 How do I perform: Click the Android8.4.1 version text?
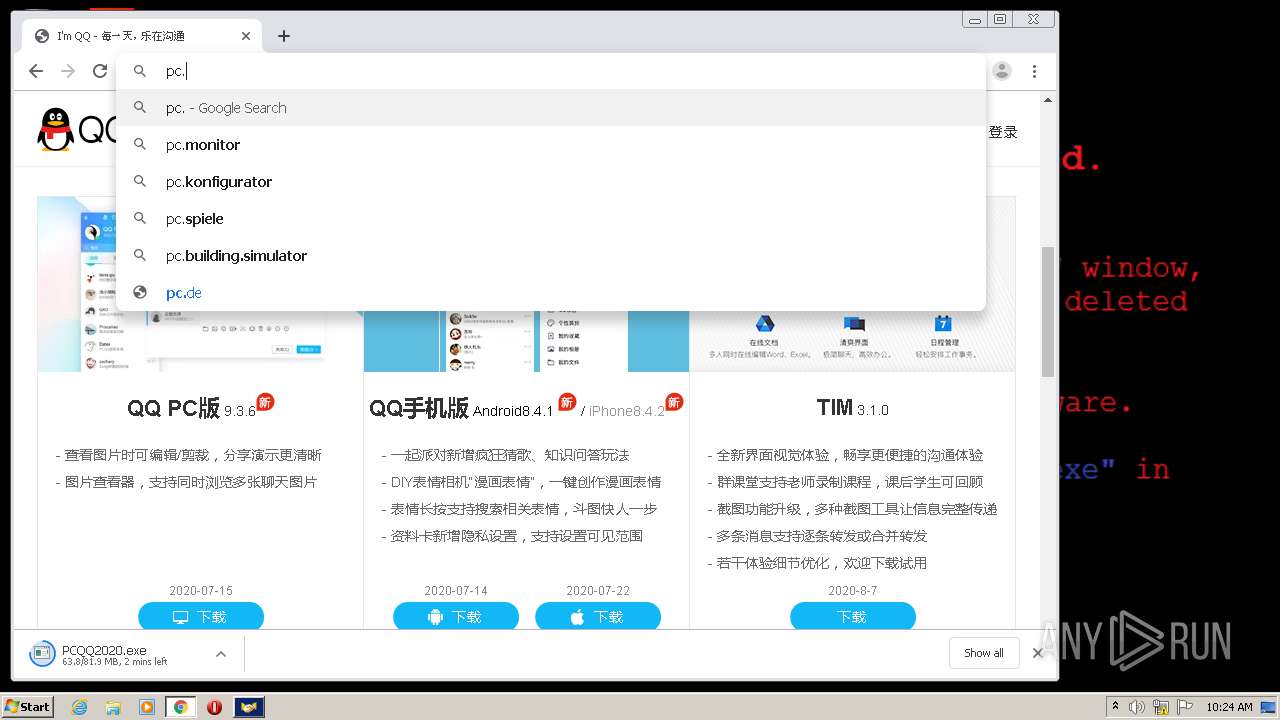click(513, 411)
